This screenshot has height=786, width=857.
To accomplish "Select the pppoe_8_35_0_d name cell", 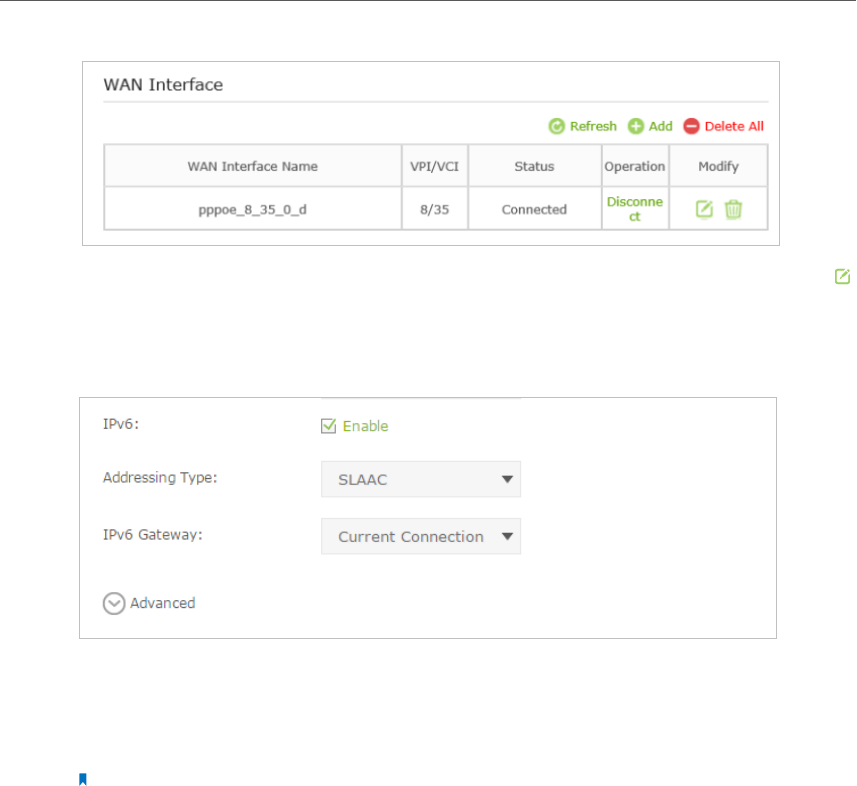I will tap(253, 210).
